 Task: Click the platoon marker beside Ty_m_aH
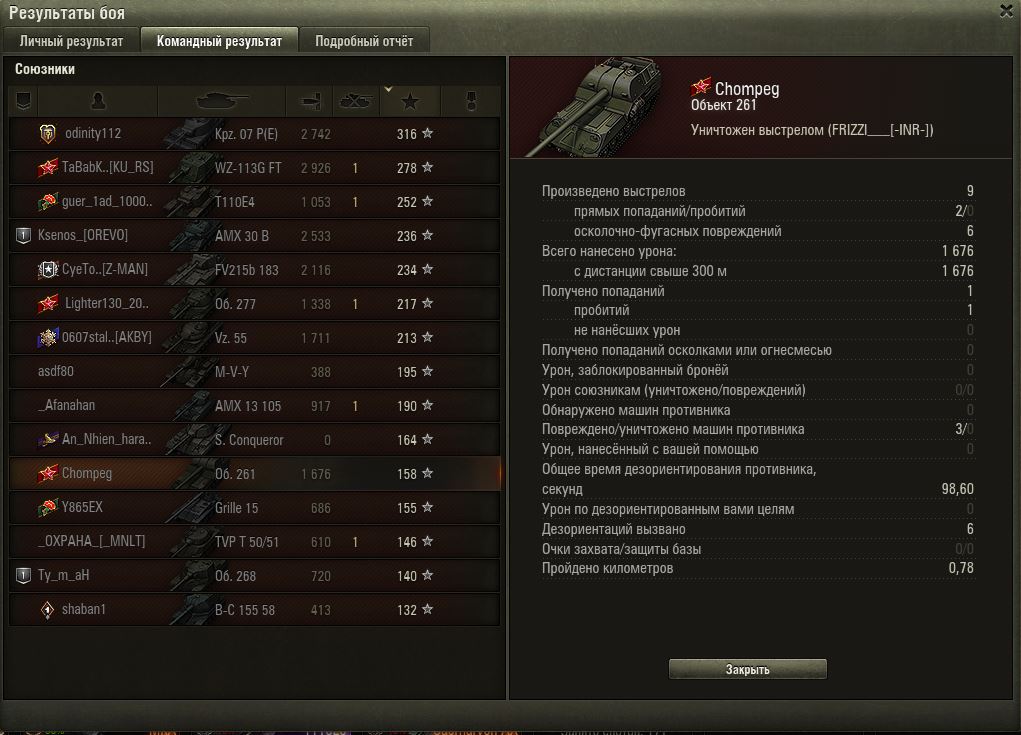[x=23, y=575]
